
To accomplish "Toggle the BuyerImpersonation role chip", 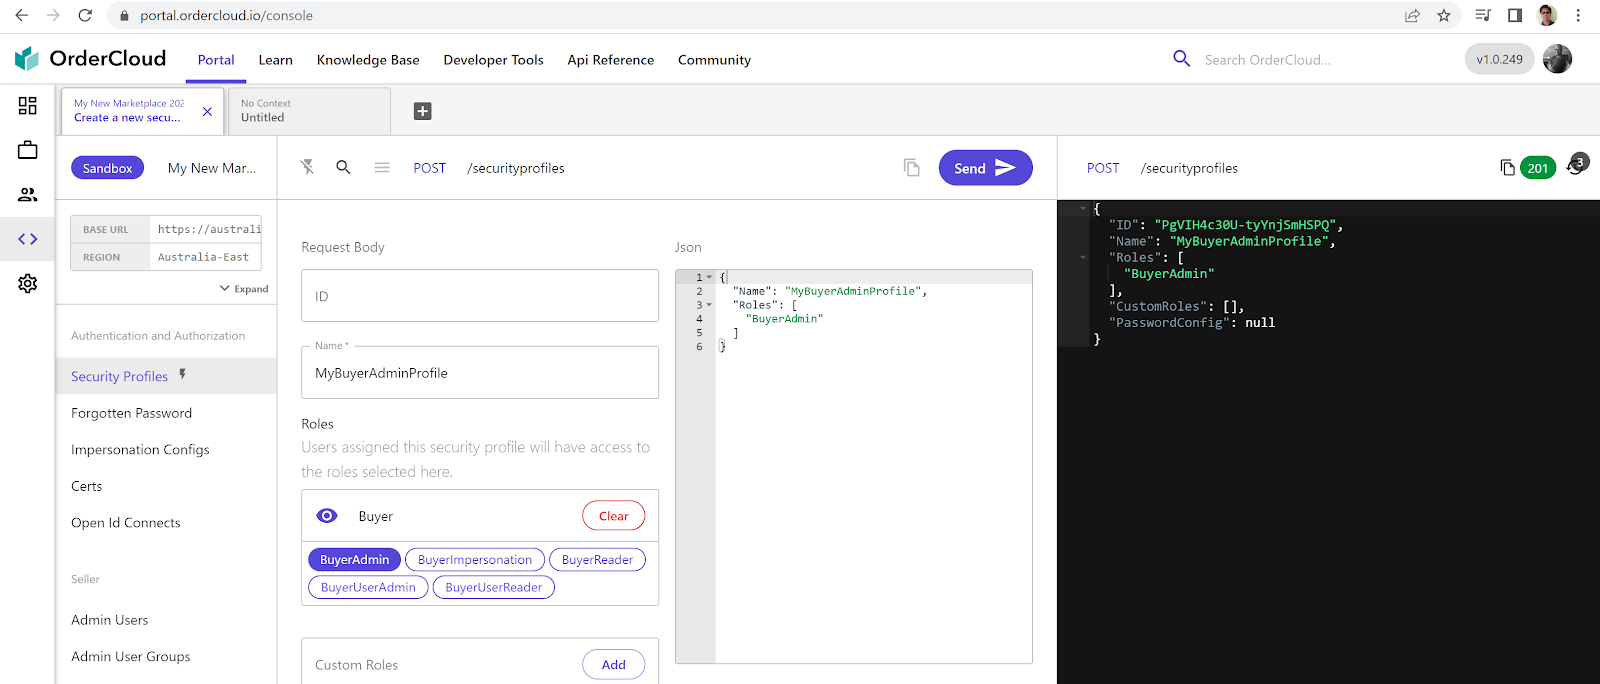I will tap(475, 560).
